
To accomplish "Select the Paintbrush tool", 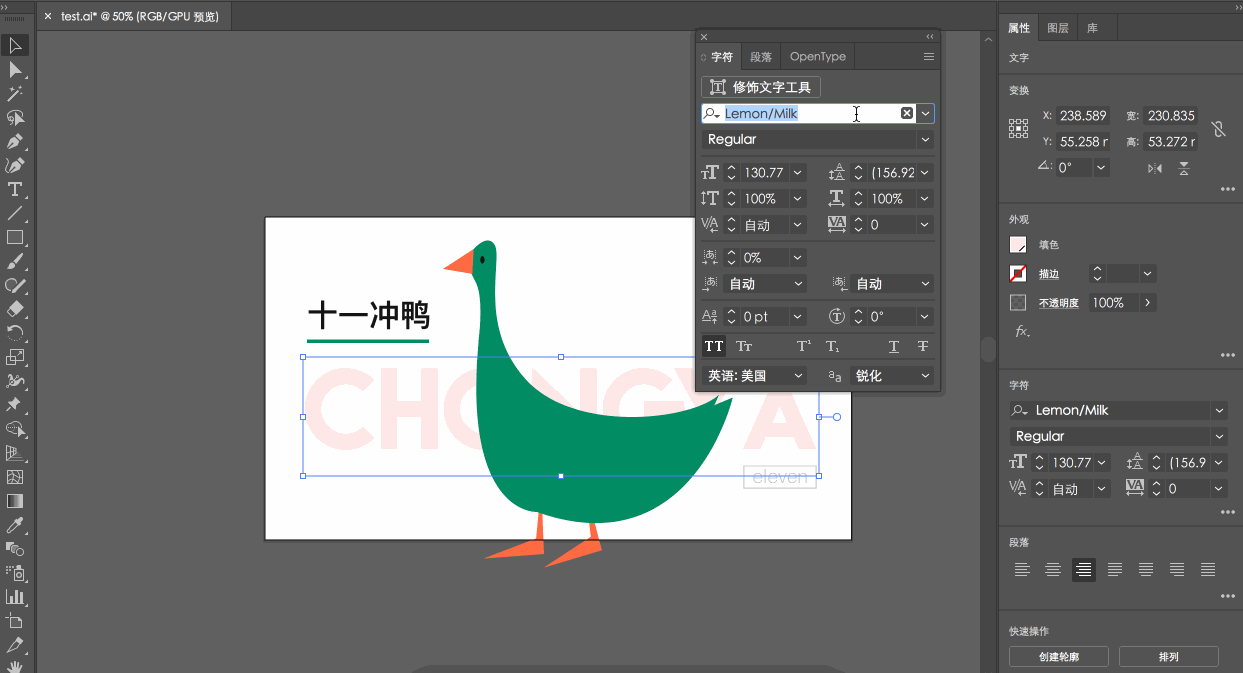I will coord(16,261).
